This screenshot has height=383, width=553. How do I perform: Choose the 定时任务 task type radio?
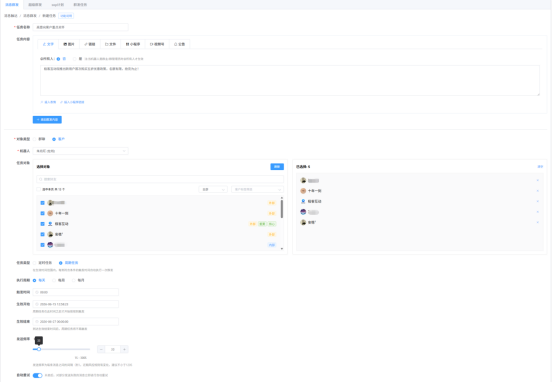click(35, 263)
